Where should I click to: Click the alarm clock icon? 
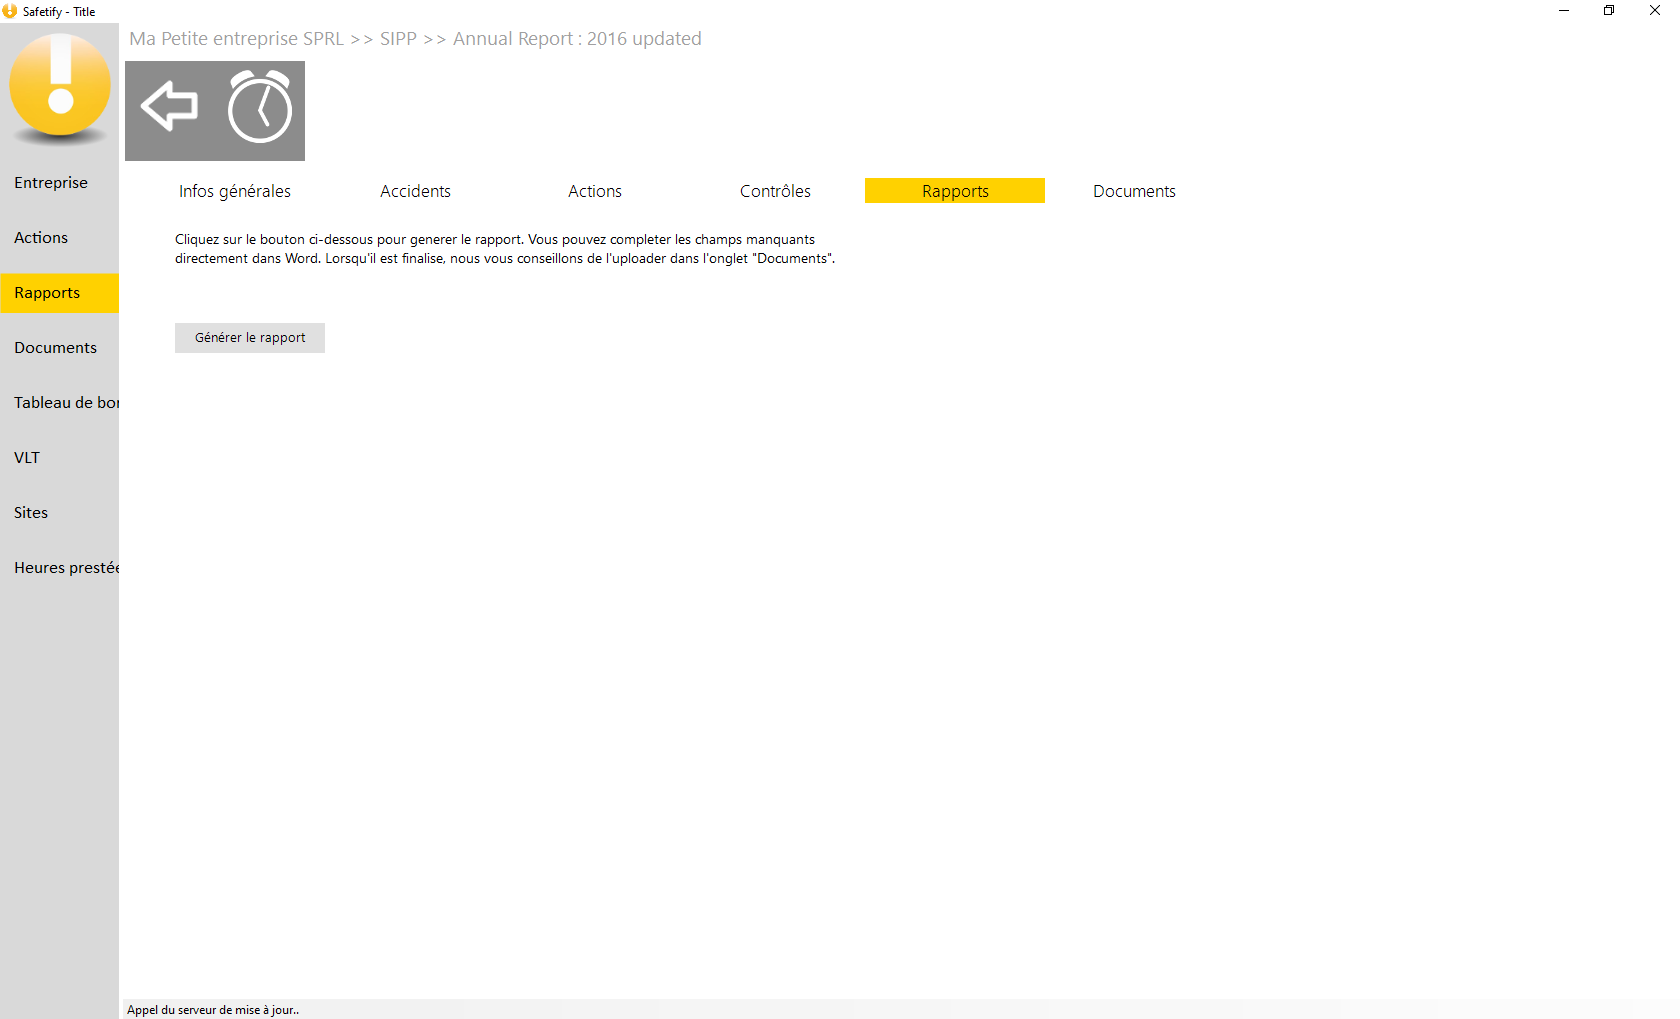click(260, 107)
